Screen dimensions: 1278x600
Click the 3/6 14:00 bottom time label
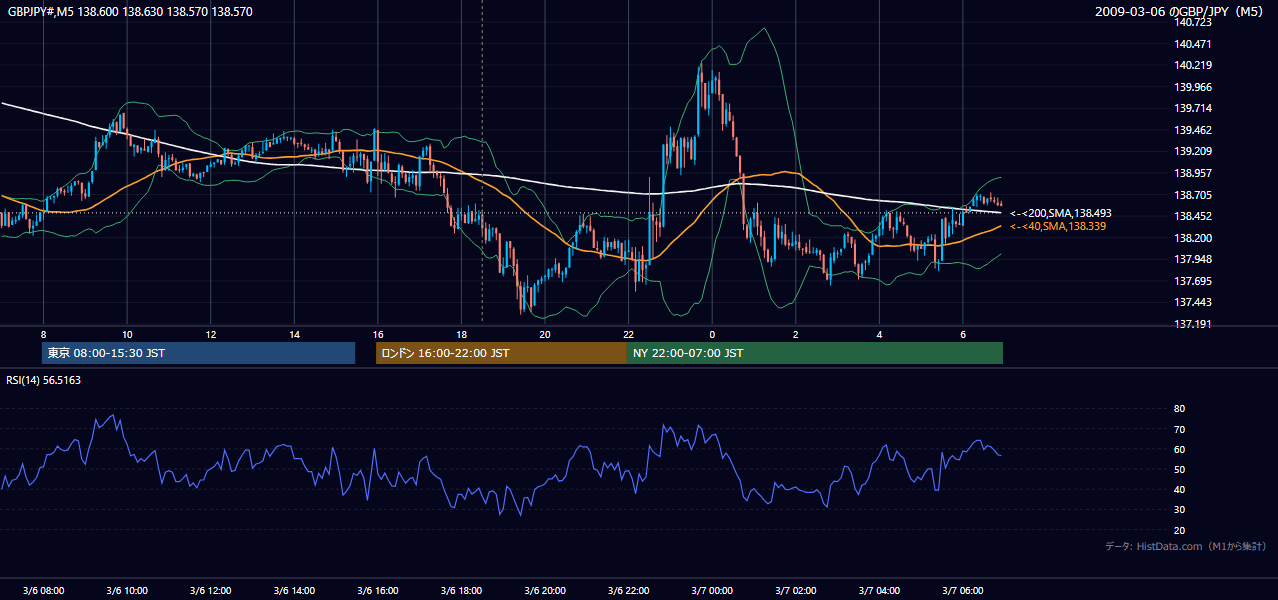pyautogui.click(x=294, y=590)
